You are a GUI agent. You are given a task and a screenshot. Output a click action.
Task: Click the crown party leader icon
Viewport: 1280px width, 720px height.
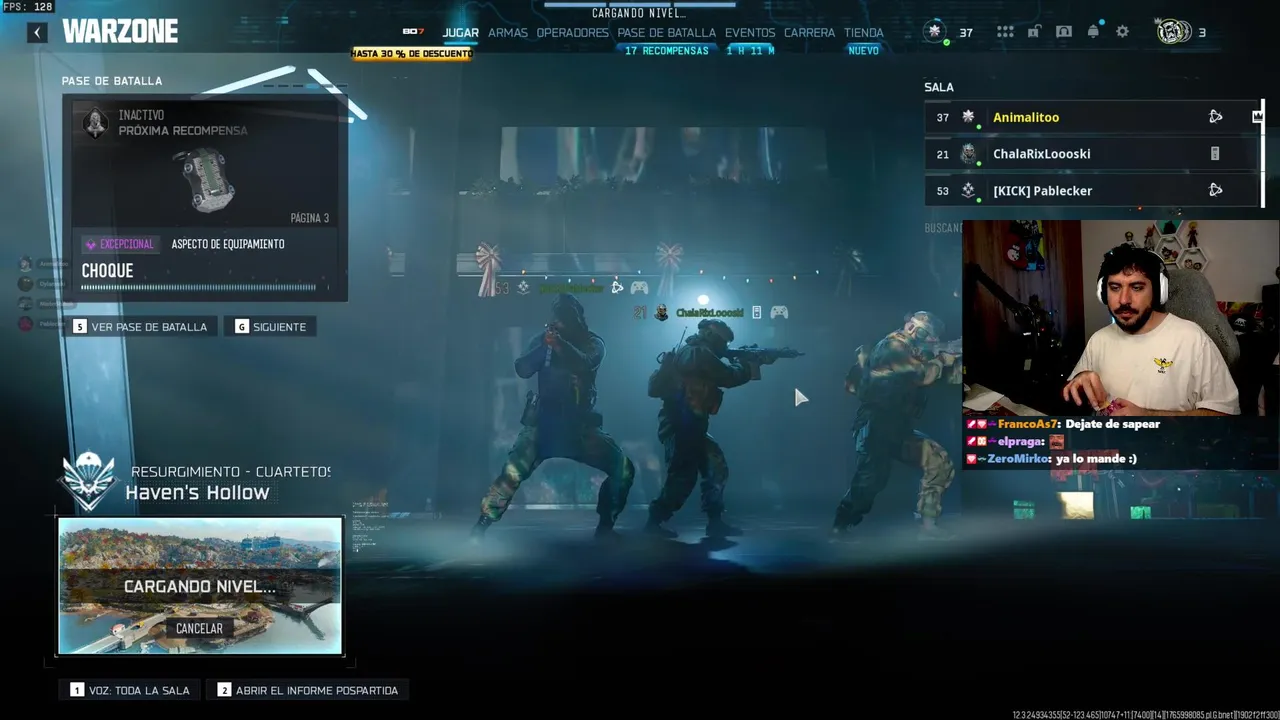1257,117
